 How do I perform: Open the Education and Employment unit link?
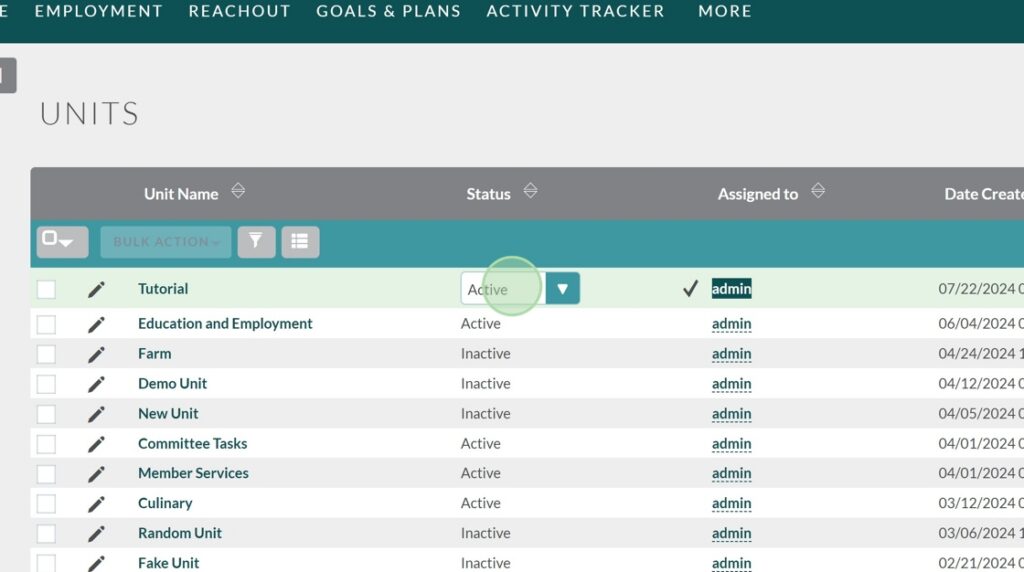tap(225, 324)
